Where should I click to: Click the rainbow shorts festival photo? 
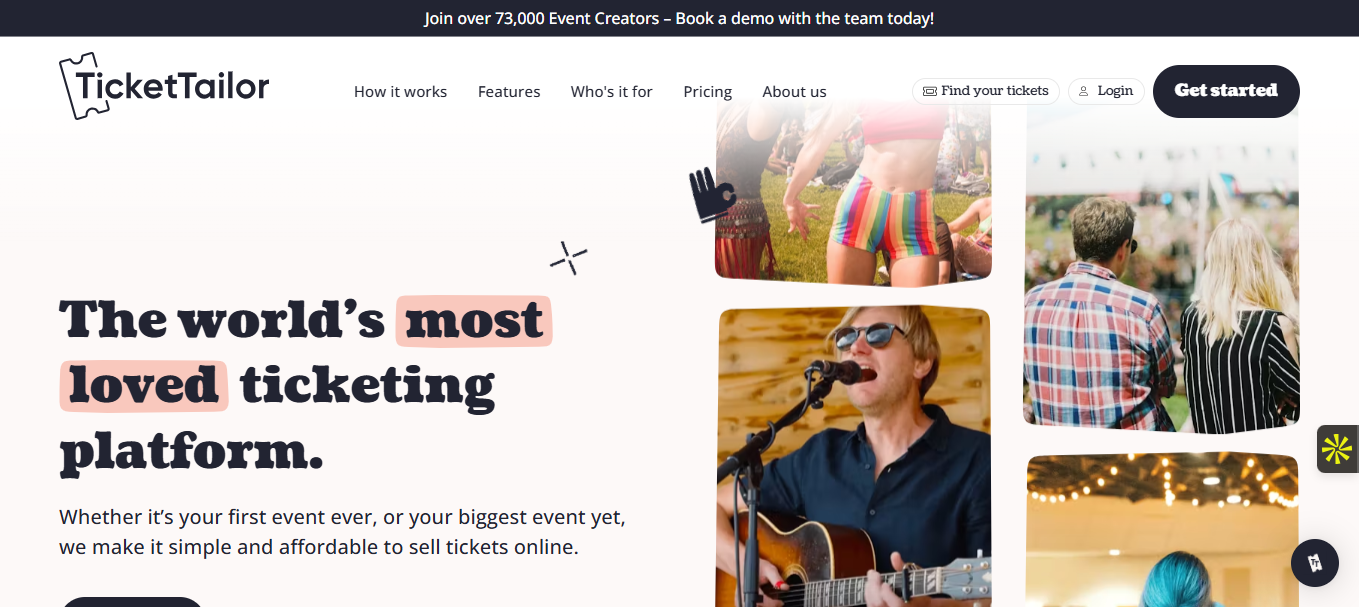tap(853, 192)
